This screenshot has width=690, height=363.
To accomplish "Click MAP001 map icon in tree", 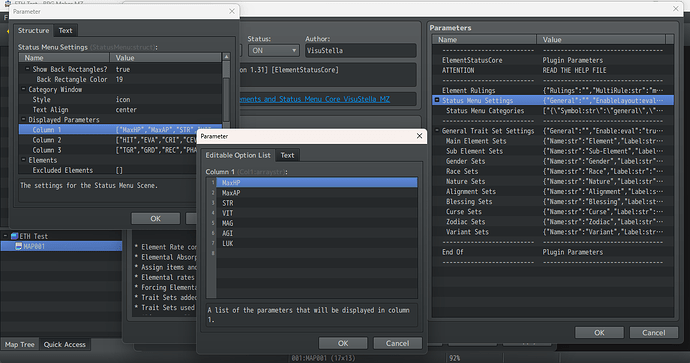I will coord(18,246).
